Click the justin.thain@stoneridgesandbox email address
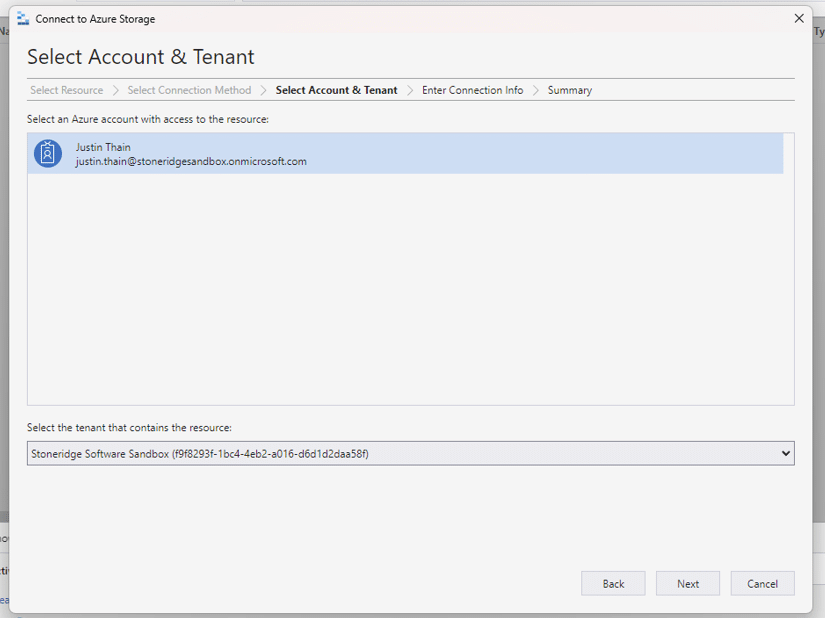This screenshot has height=618, width=825. [191, 161]
